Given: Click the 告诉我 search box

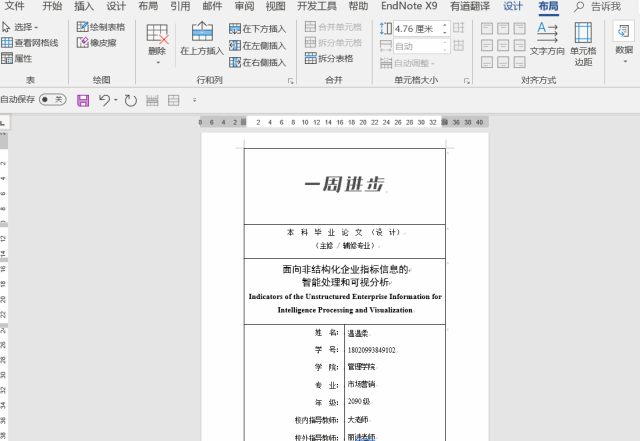Looking at the screenshot, I should [x=598, y=6].
